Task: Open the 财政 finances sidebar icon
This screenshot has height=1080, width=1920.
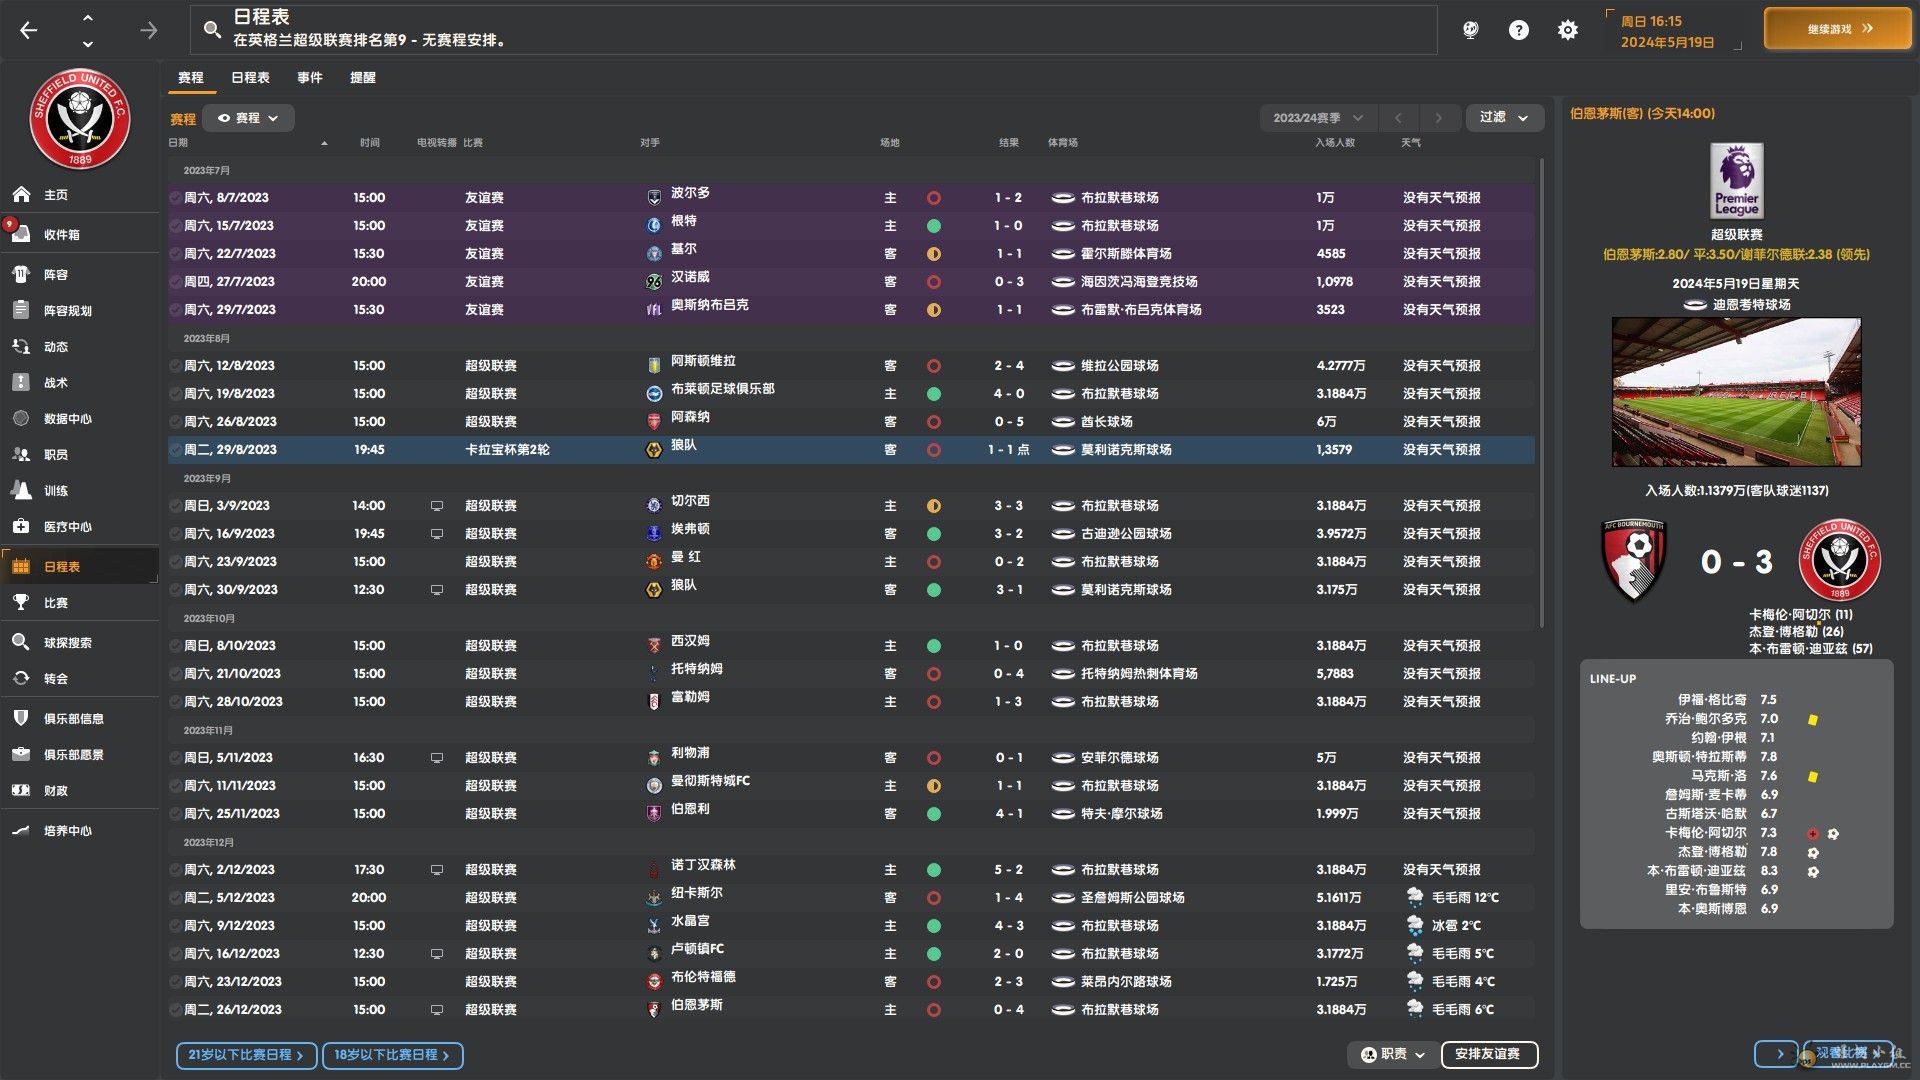Action: tap(21, 790)
